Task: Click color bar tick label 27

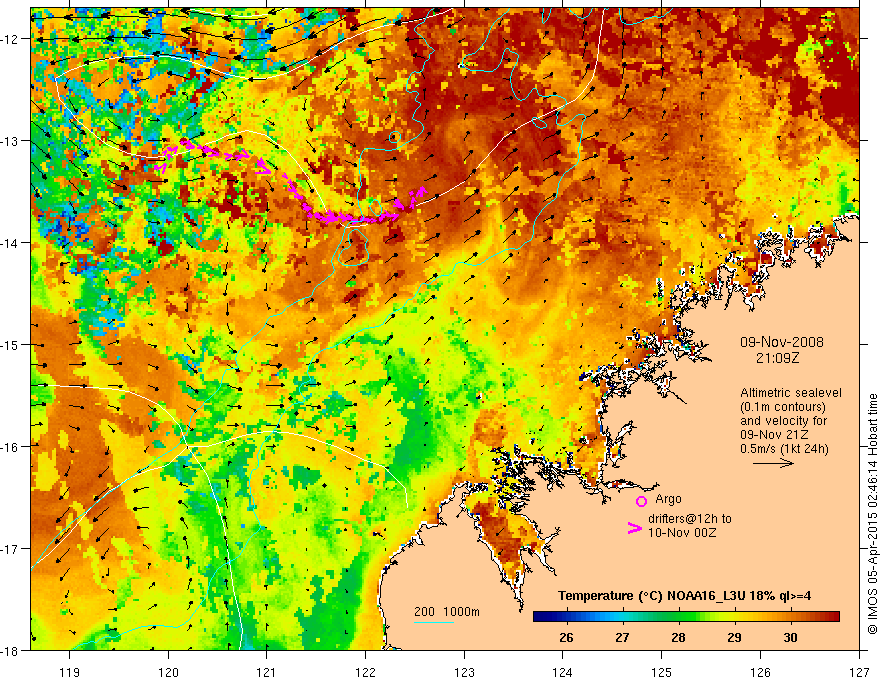Action: click(622, 637)
